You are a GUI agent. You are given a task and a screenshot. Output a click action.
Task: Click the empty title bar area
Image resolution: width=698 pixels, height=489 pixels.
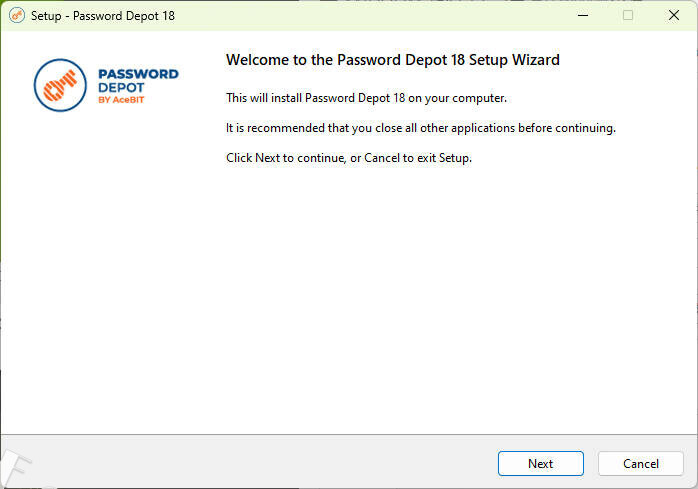click(x=380, y=15)
